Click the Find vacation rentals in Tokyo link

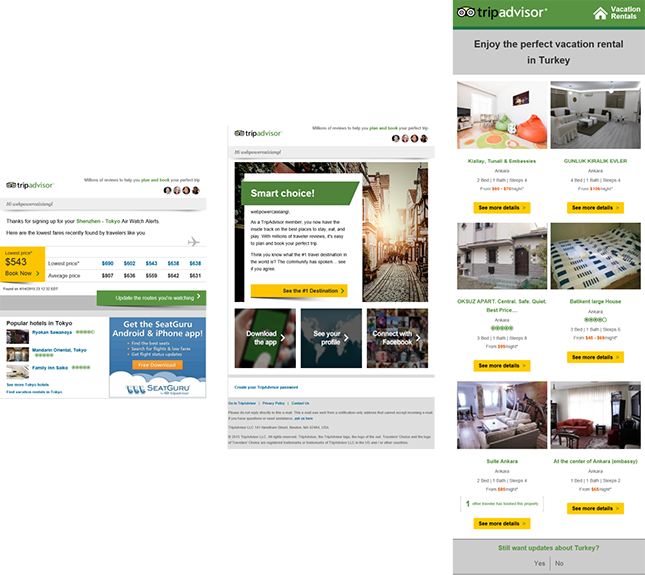click(x=34, y=392)
